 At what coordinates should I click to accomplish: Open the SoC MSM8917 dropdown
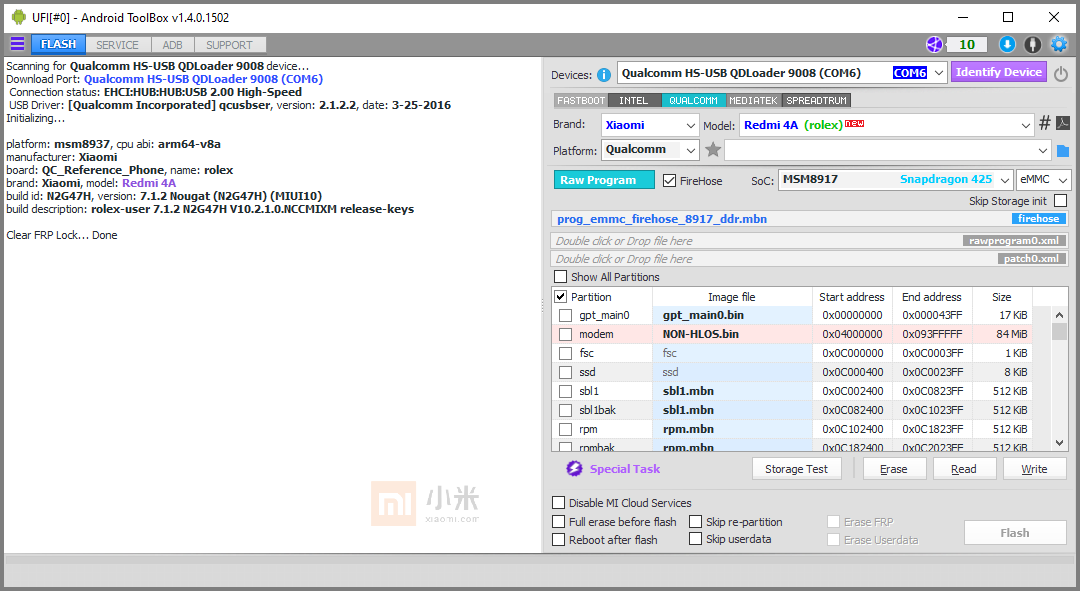click(x=1005, y=180)
